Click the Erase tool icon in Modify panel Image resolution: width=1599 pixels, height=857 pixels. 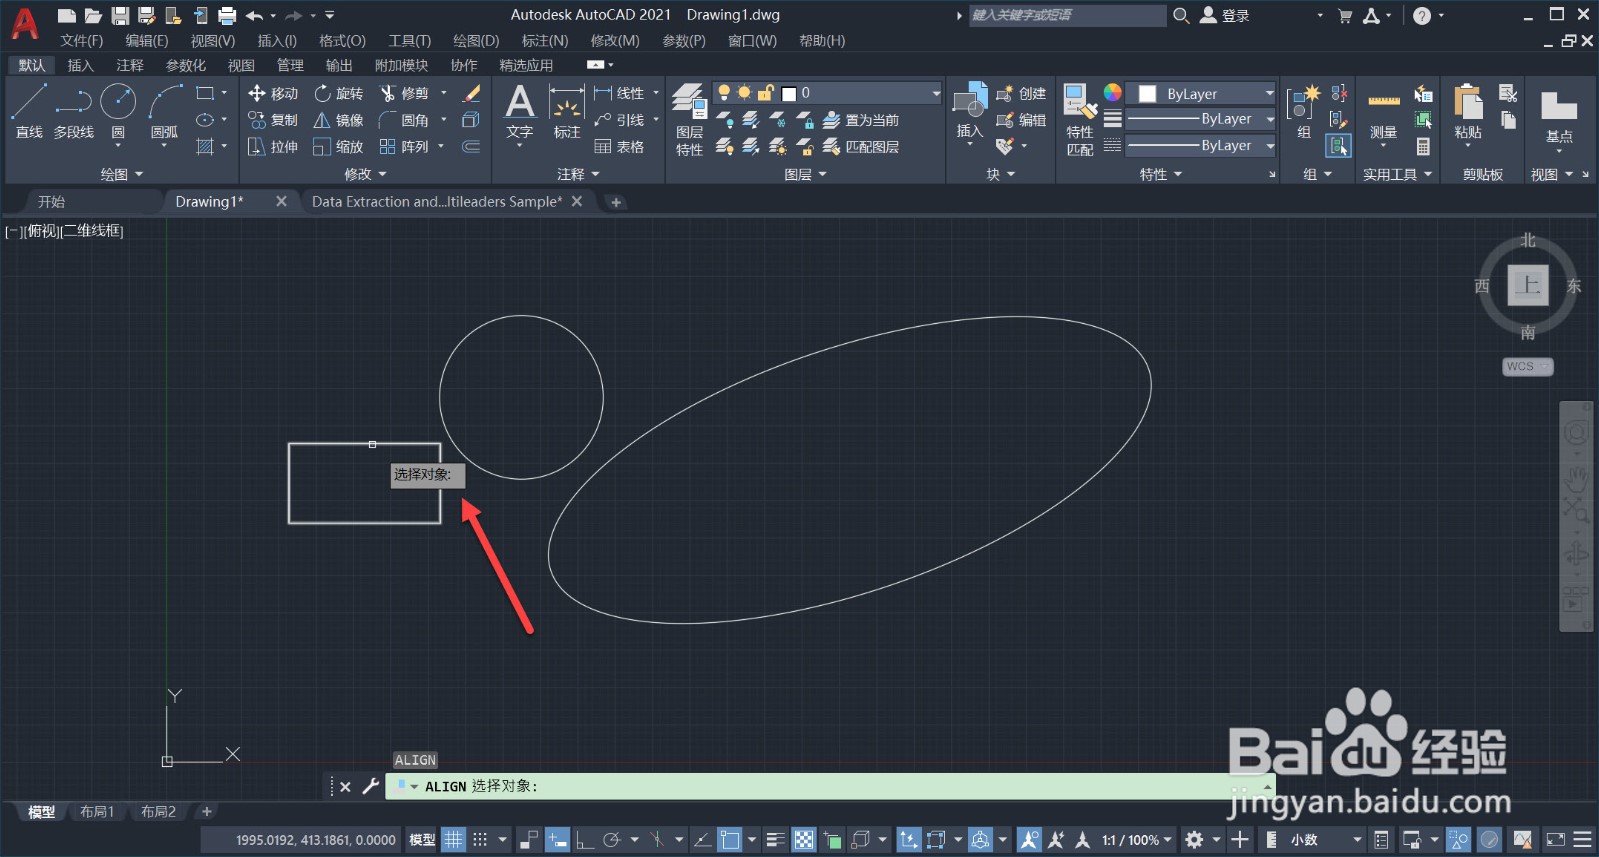pyautogui.click(x=472, y=93)
